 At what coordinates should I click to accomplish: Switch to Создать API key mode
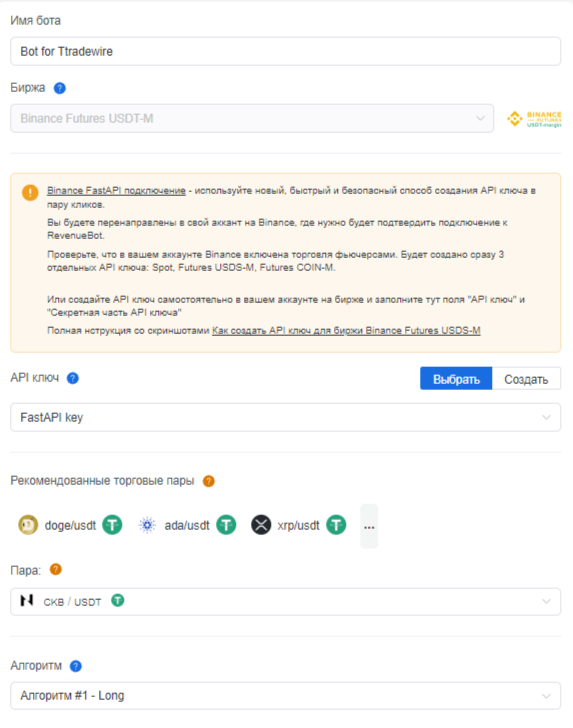[526, 379]
